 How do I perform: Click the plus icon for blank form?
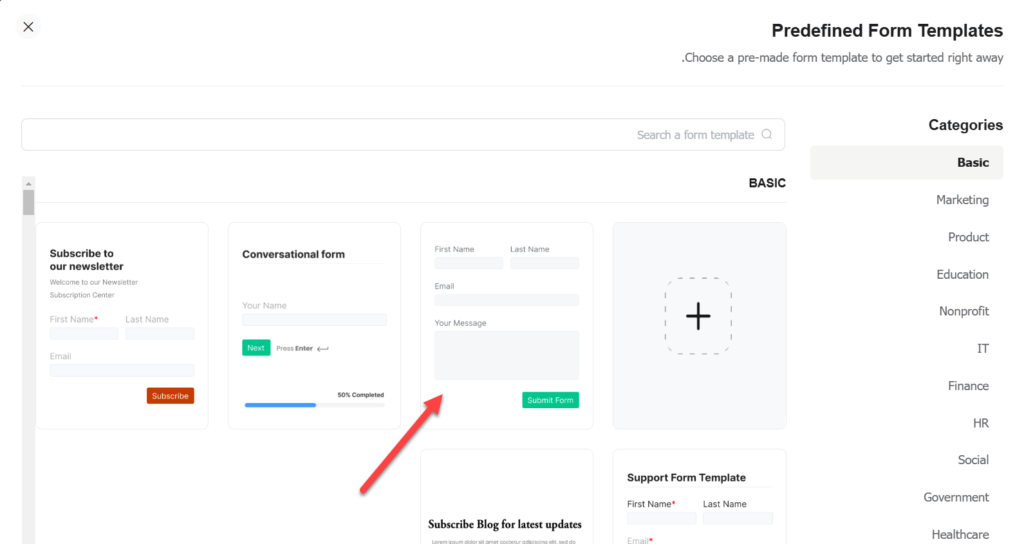[x=698, y=316]
